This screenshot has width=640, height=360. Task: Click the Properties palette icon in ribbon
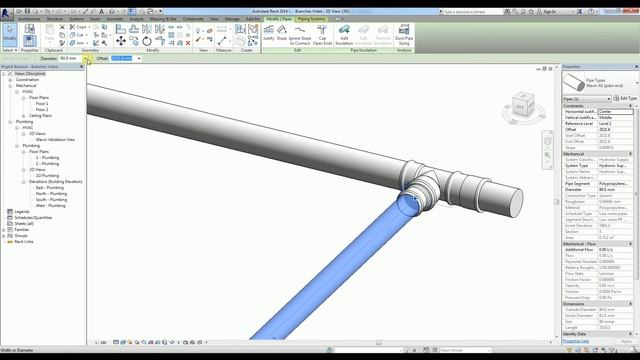29,41
